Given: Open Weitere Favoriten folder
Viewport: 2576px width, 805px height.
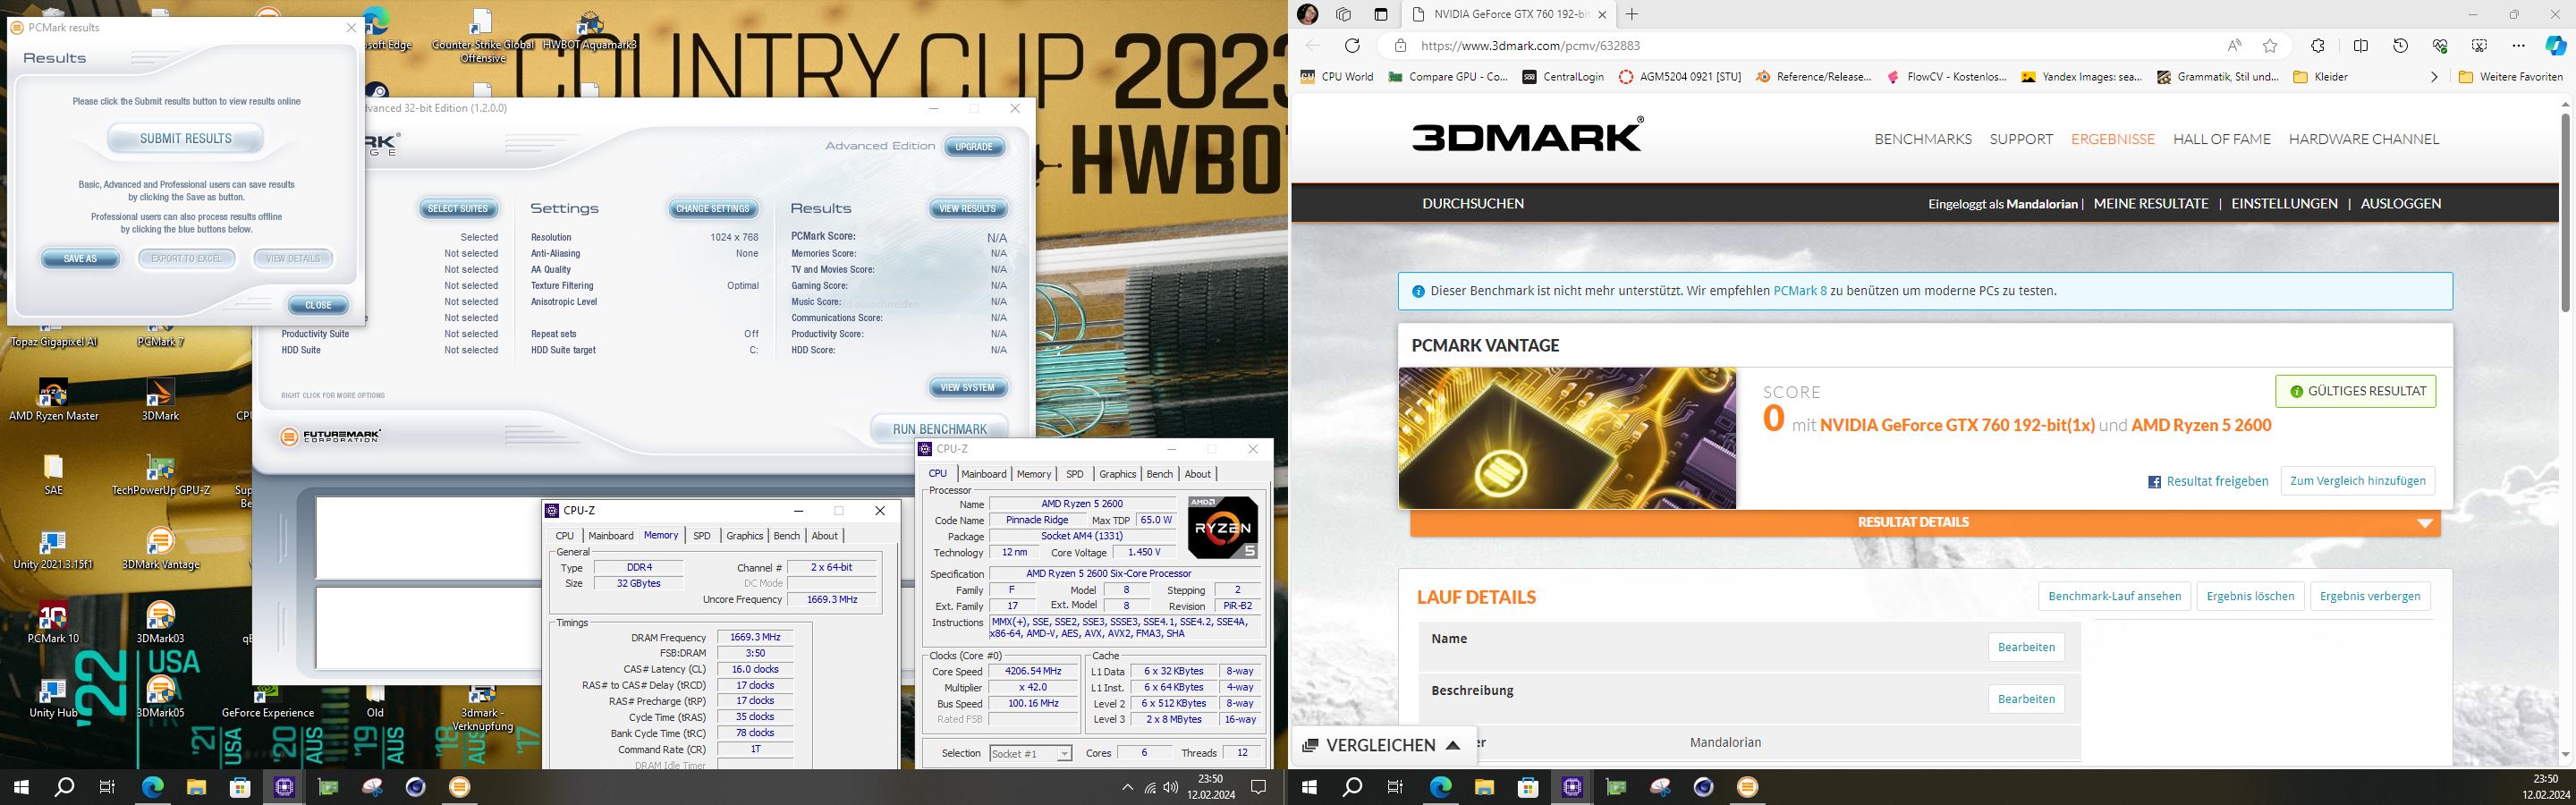Looking at the screenshot, I should (x=2510, y=76).
